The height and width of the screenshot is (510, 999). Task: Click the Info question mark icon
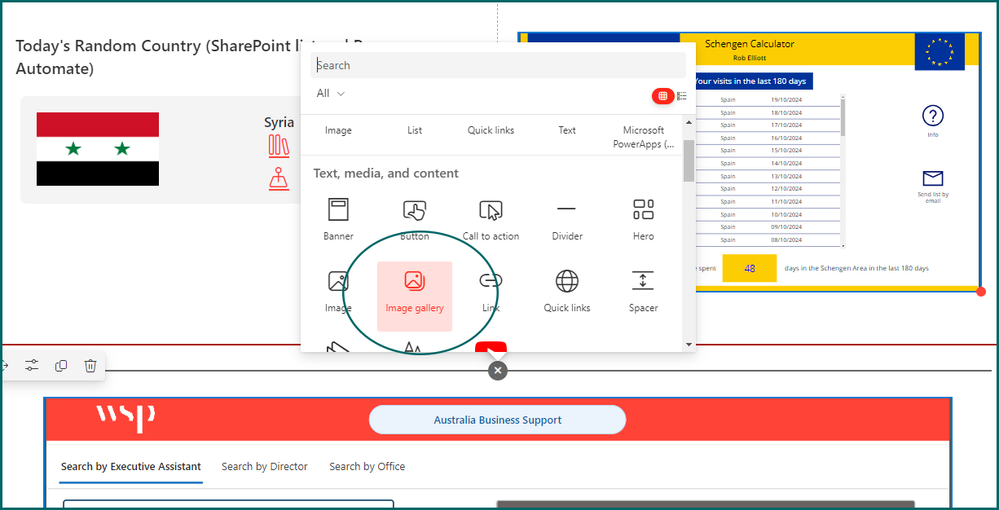tap(933, 116)
